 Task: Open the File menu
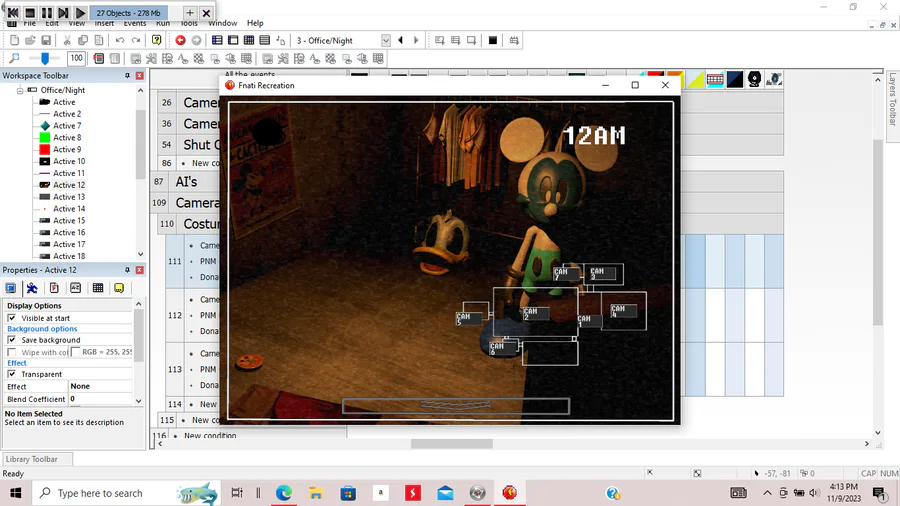click(x=29, y=23)
